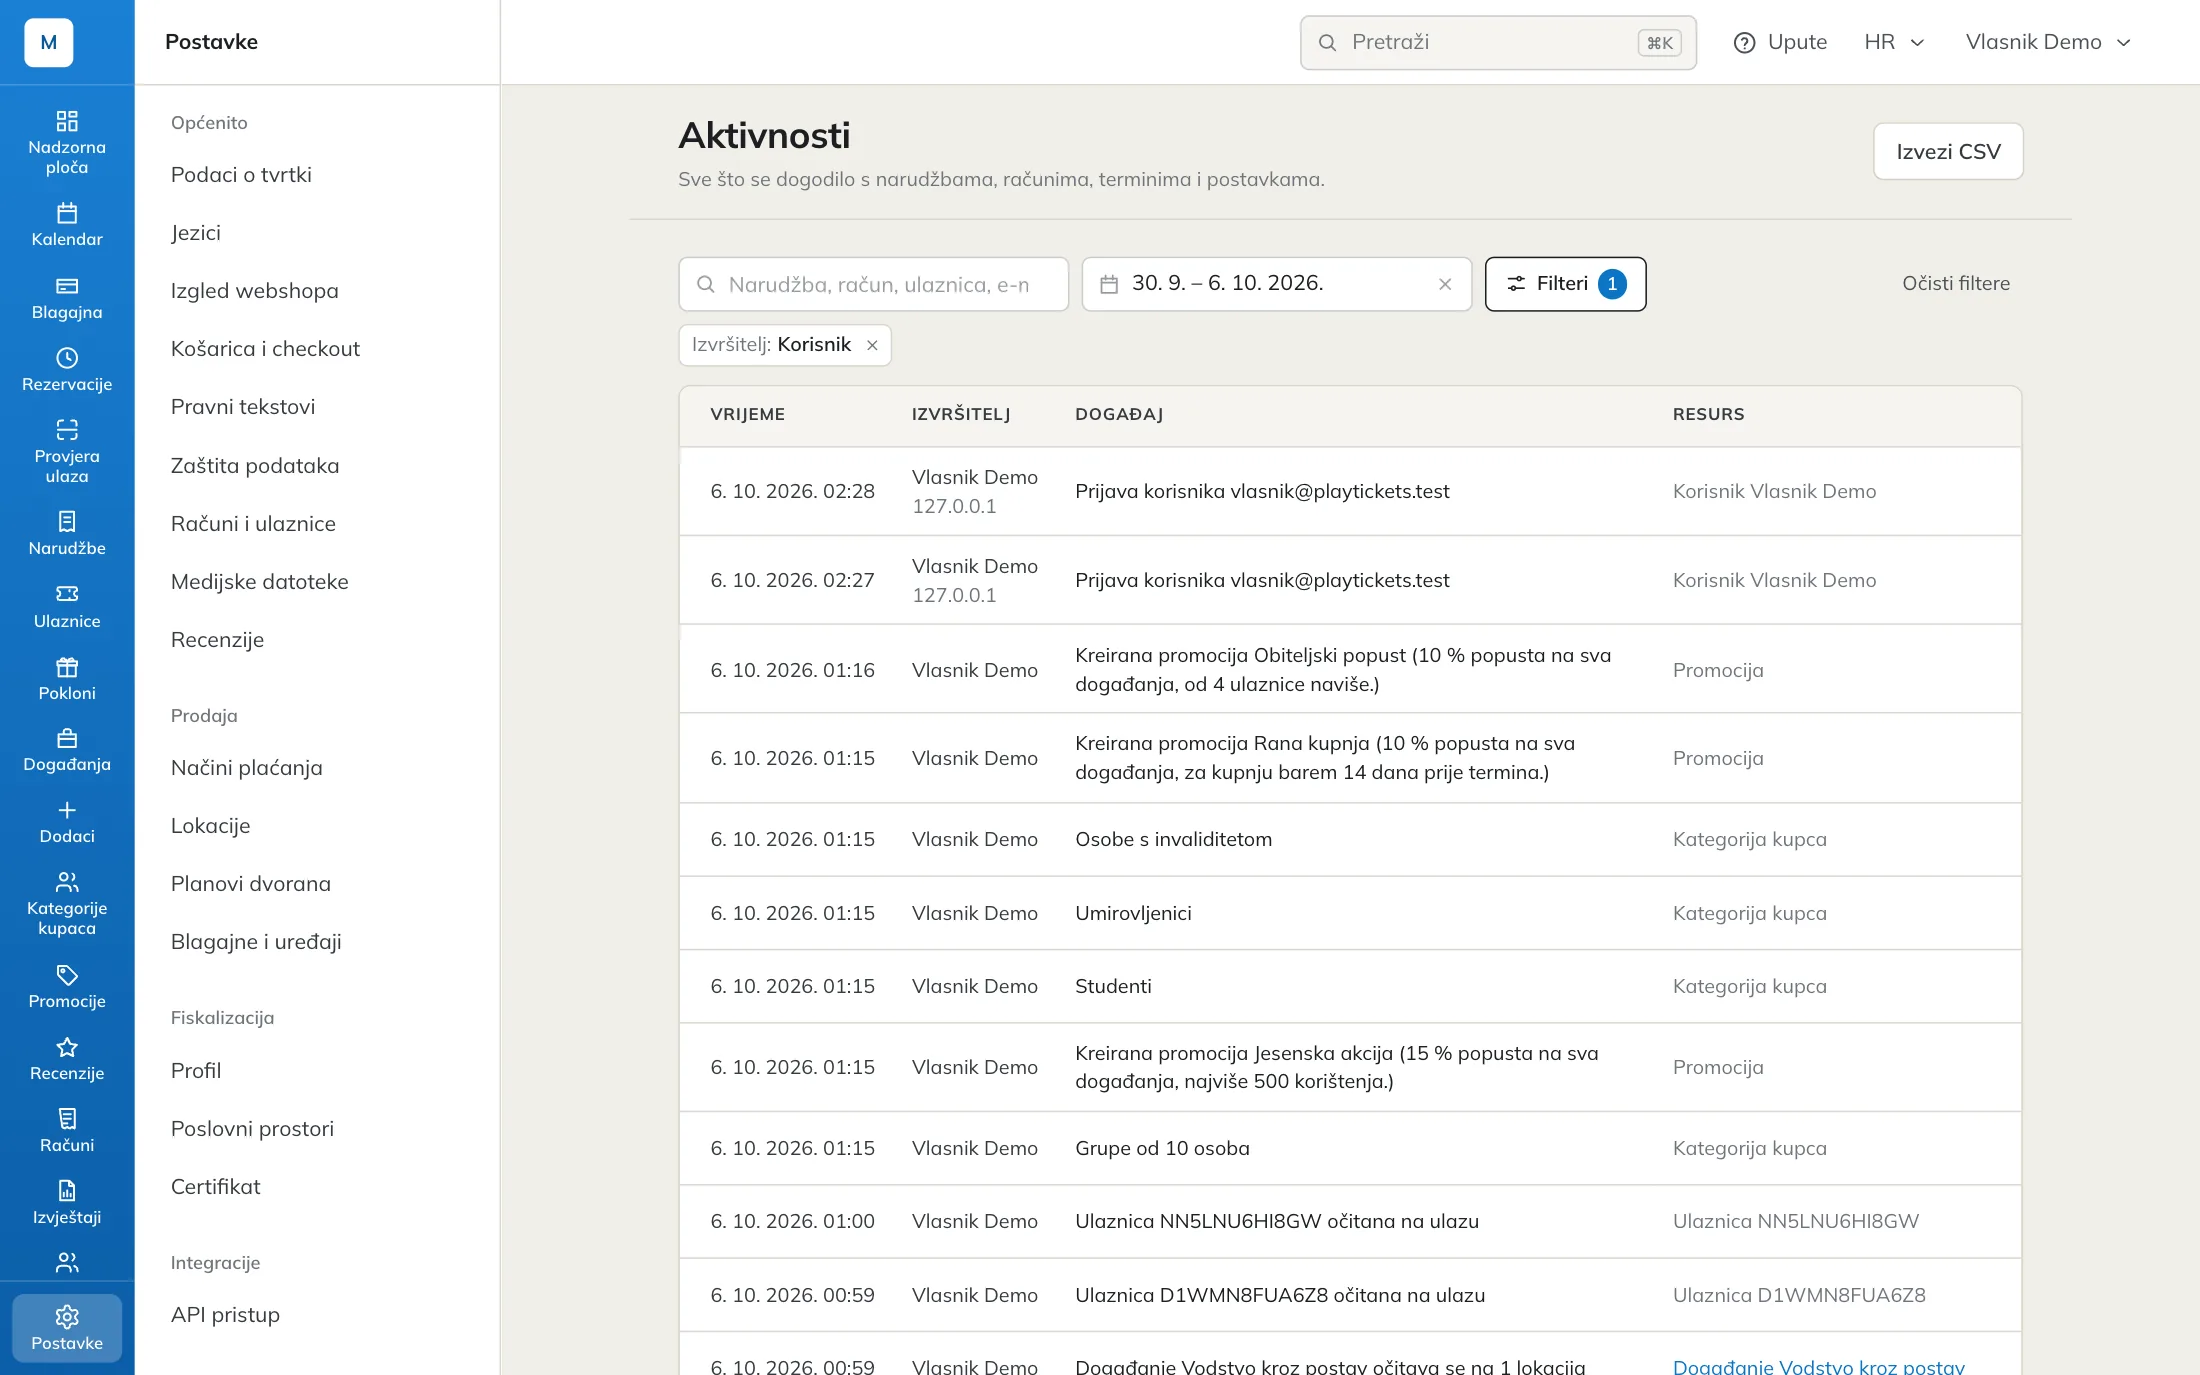Image resolution: width=2200 pixels, height=1375 pixels.
Task: Clear the date range 30. 9. – 6. 10. 2026.
Action: (x=1445, y=284)
